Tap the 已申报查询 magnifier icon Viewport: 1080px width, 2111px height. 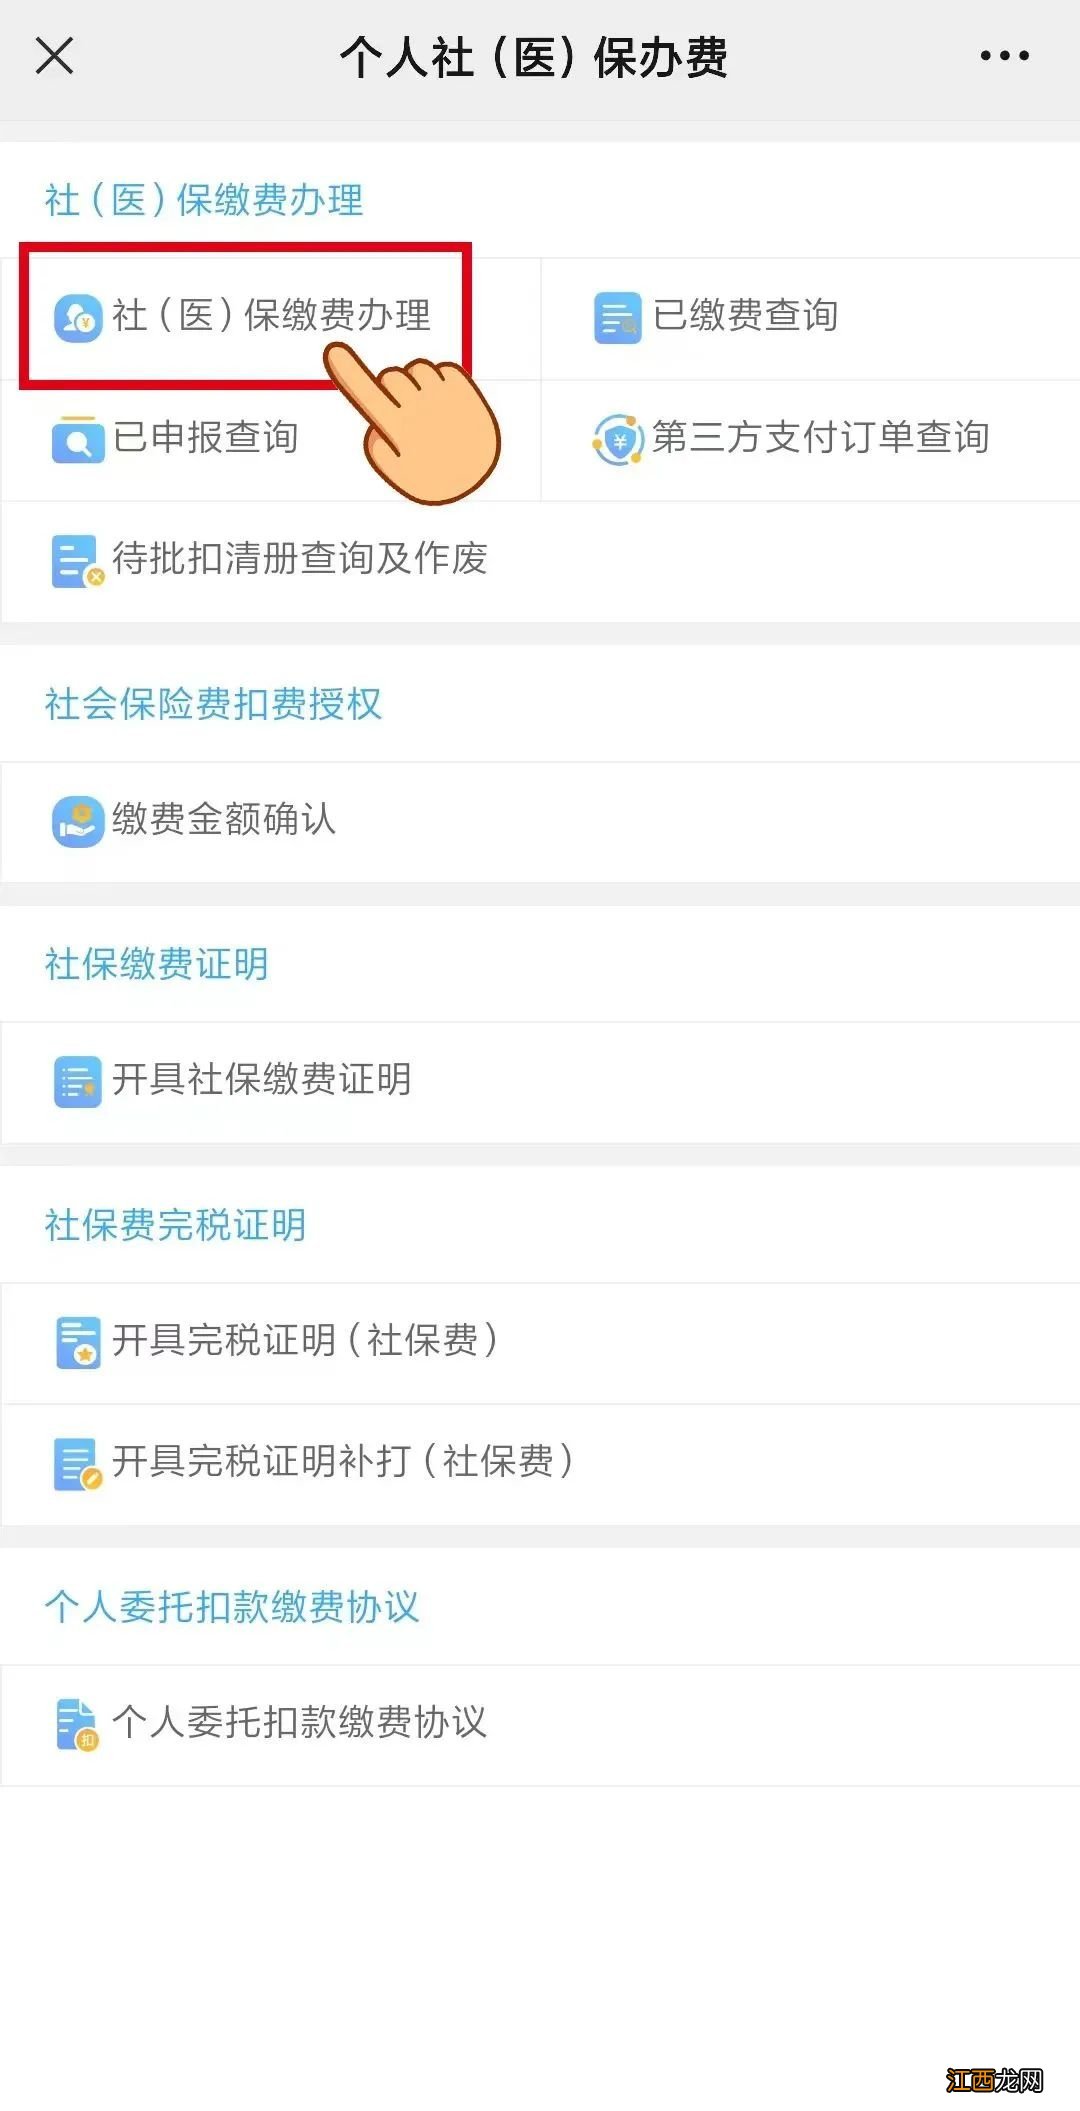[x=77, y=439]
